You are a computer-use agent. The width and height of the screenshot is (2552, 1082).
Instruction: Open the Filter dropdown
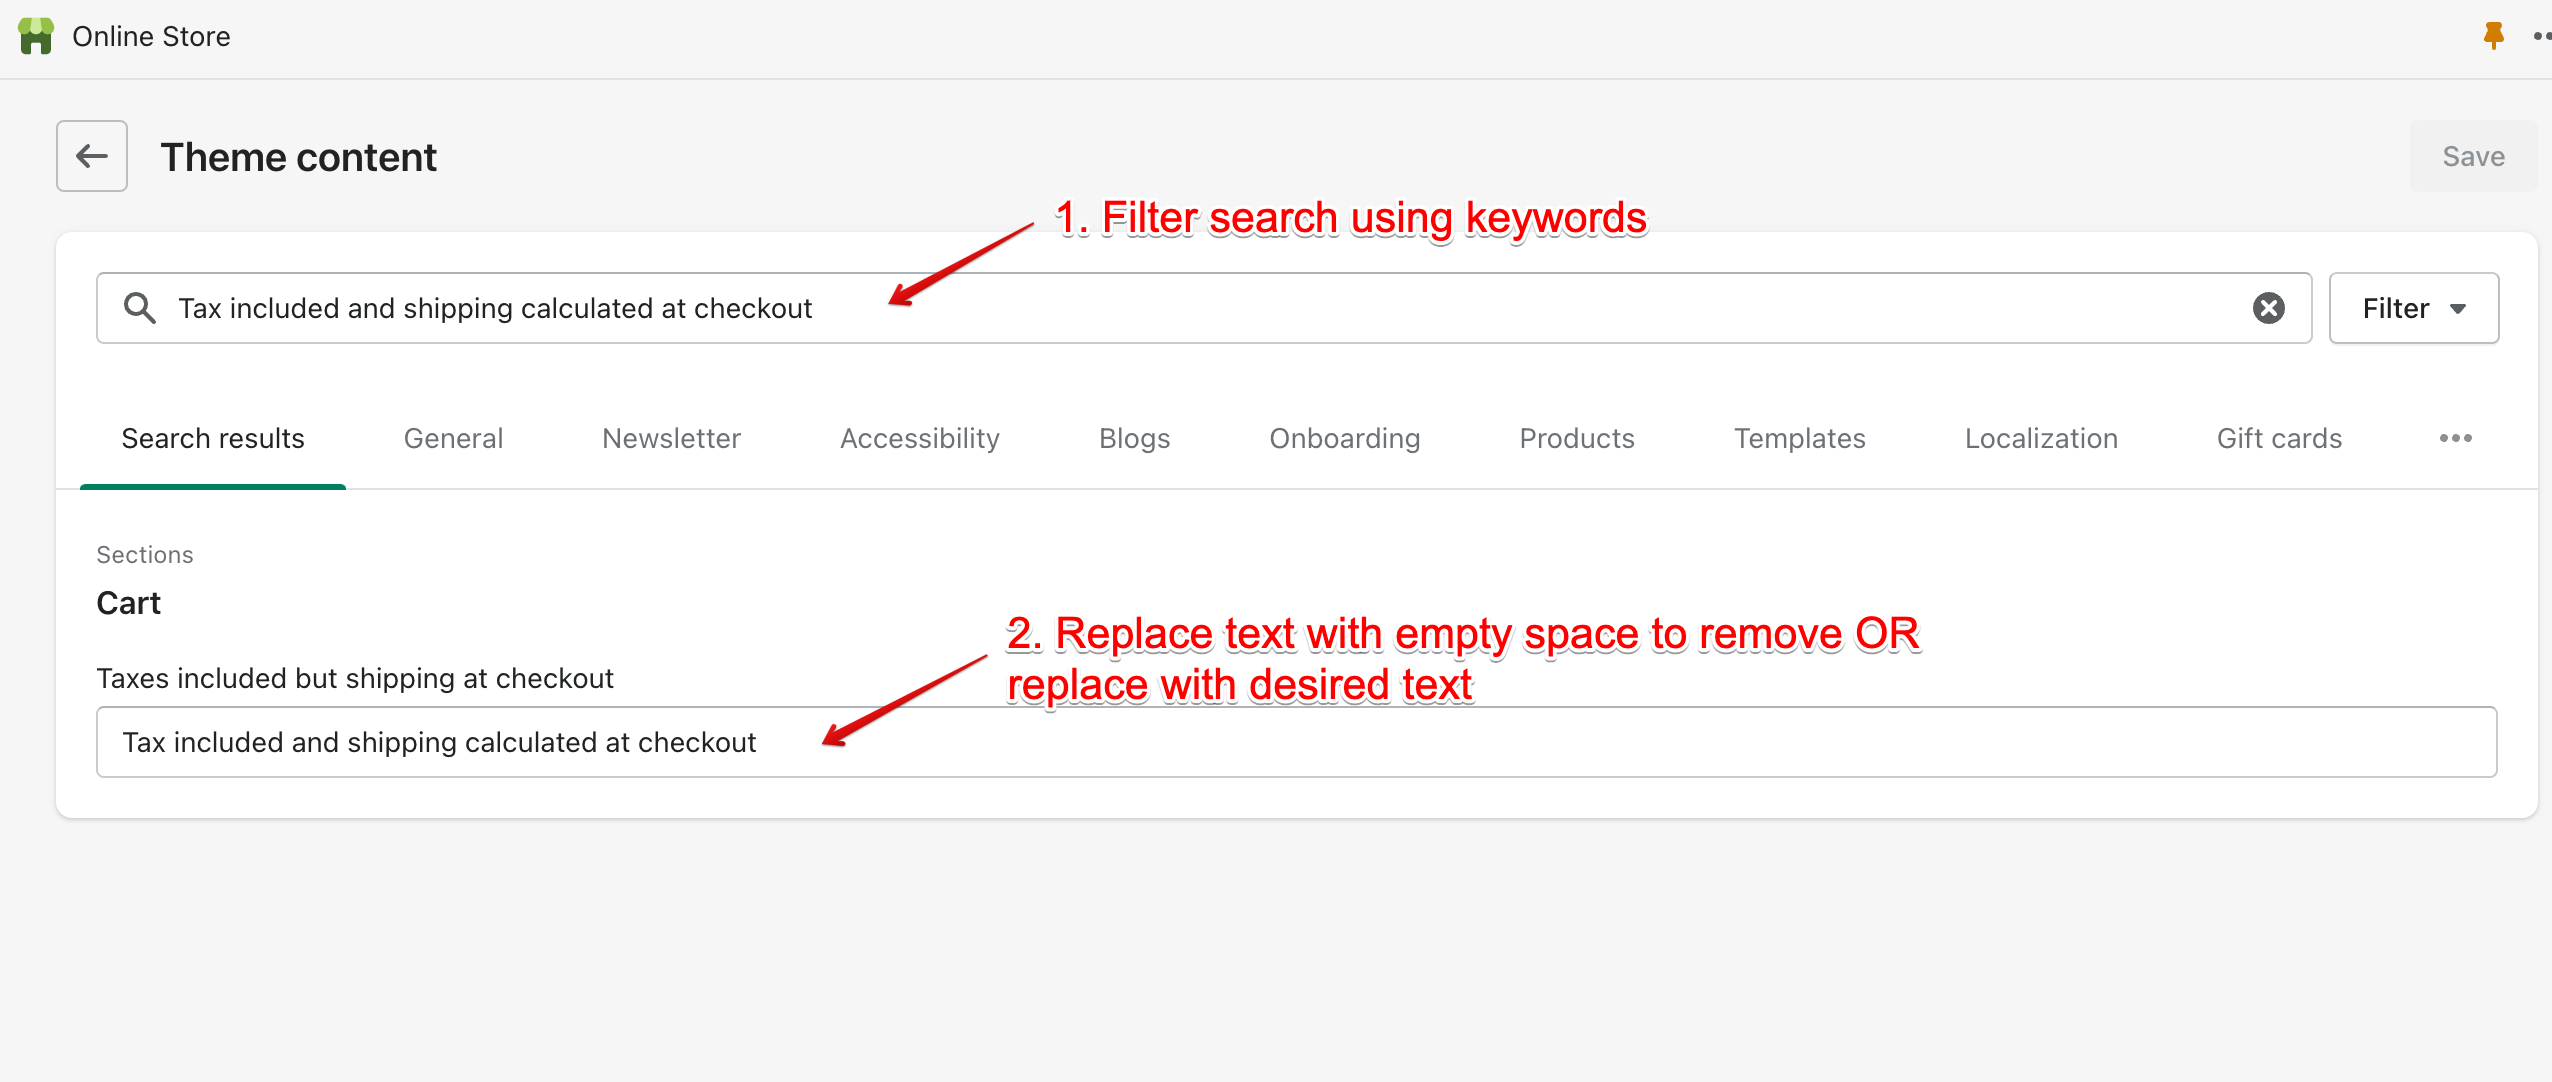[x=2413, y=308]
